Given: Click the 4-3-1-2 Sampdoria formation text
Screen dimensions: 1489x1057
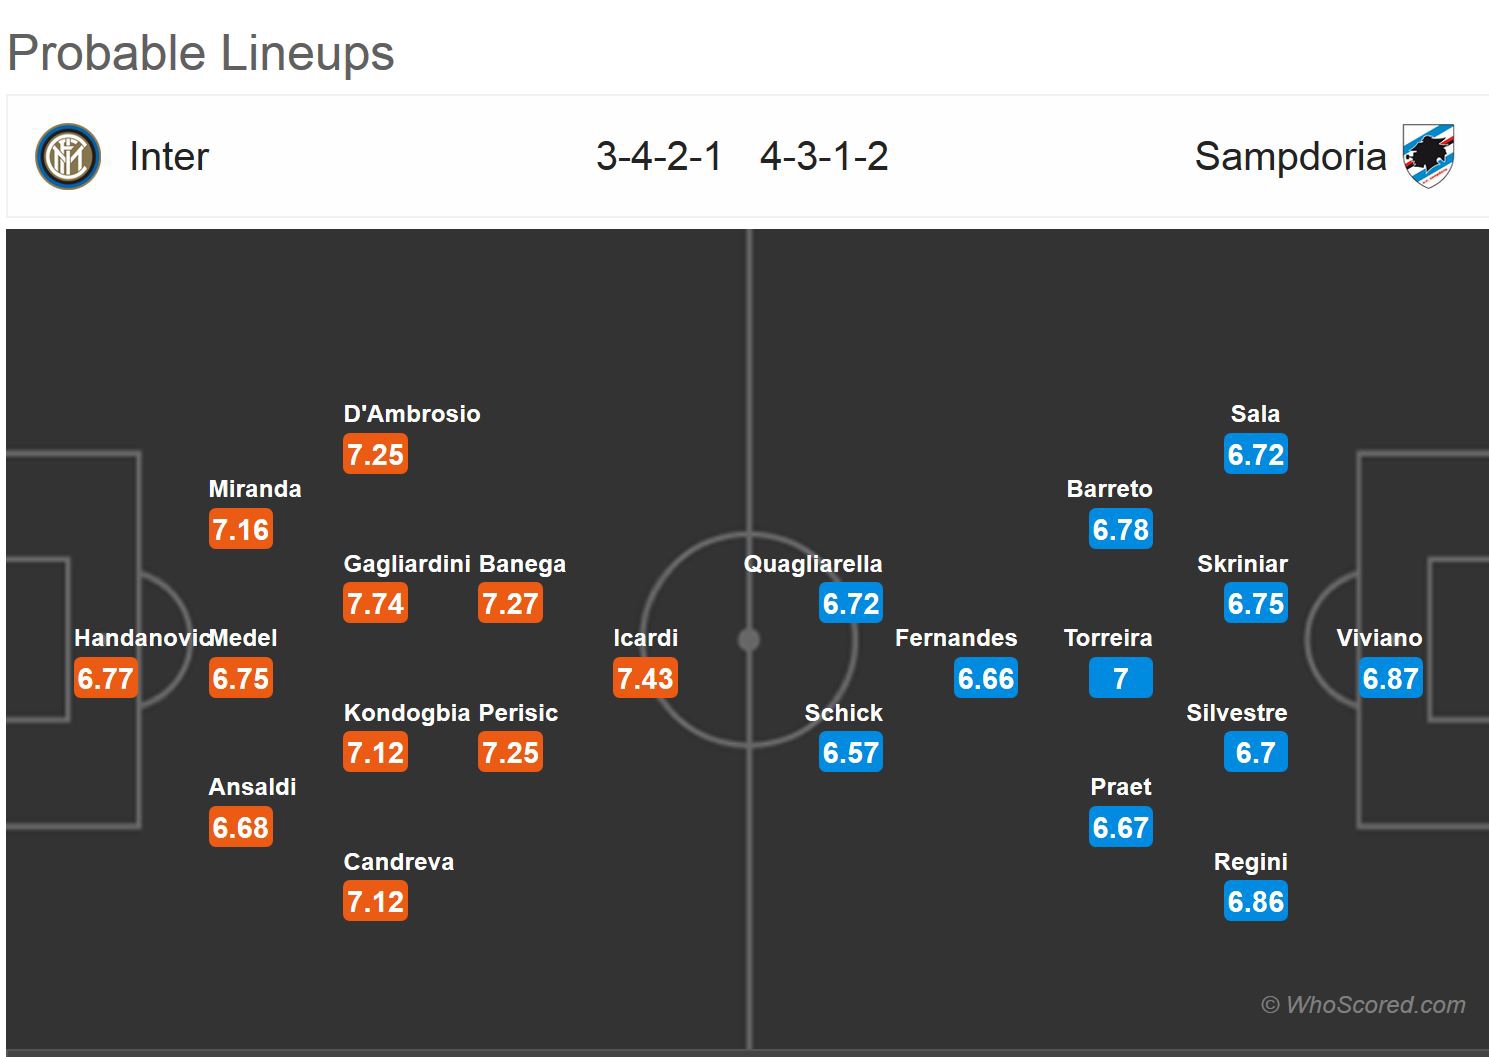Looking at the screenshot, I should pyautogui.click(x=824, y=157).
